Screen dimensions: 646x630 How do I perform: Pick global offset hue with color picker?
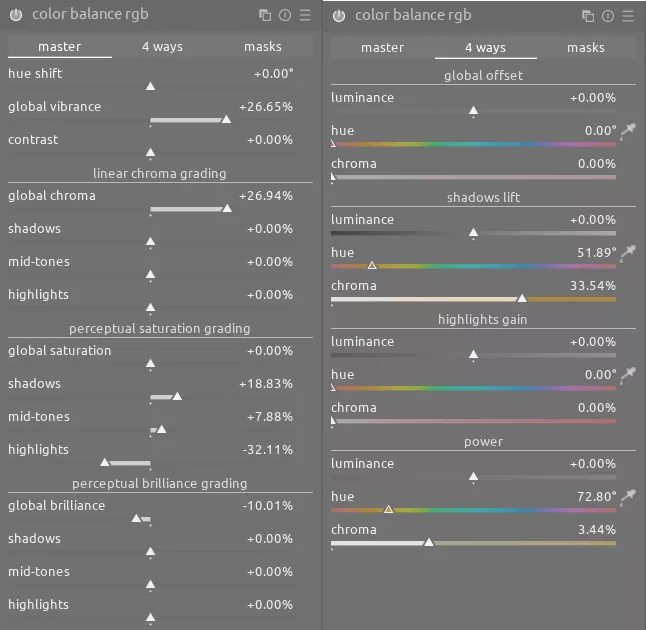point(628,131)
